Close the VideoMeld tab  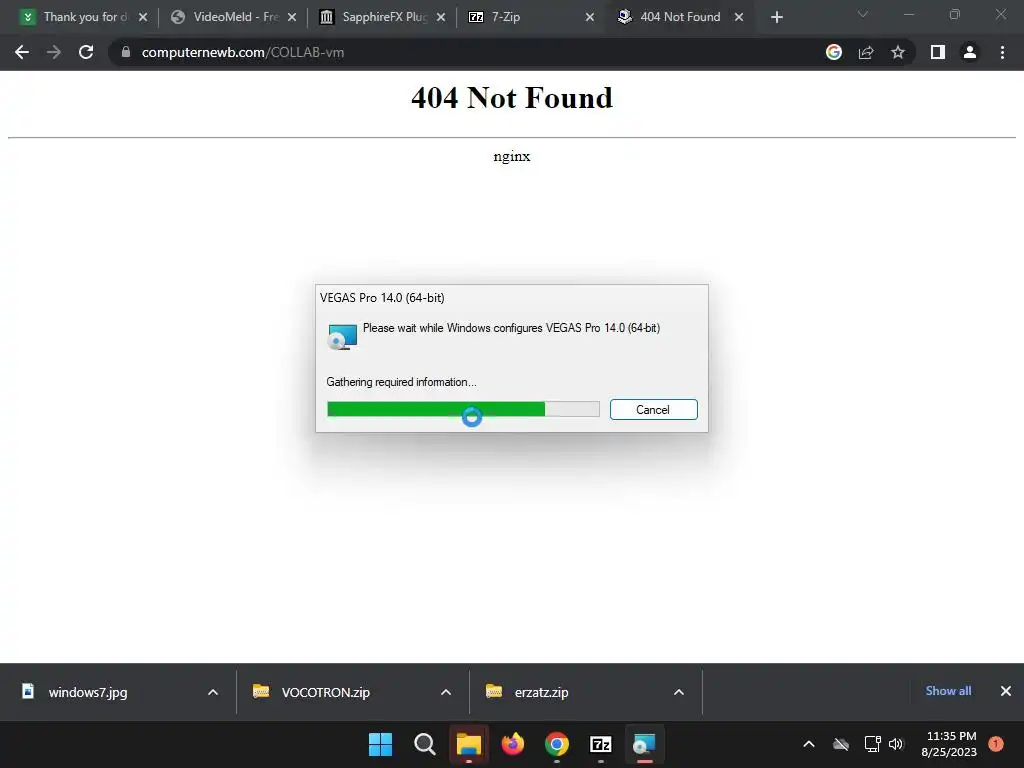pyautogui.click(x=292, y=17)
